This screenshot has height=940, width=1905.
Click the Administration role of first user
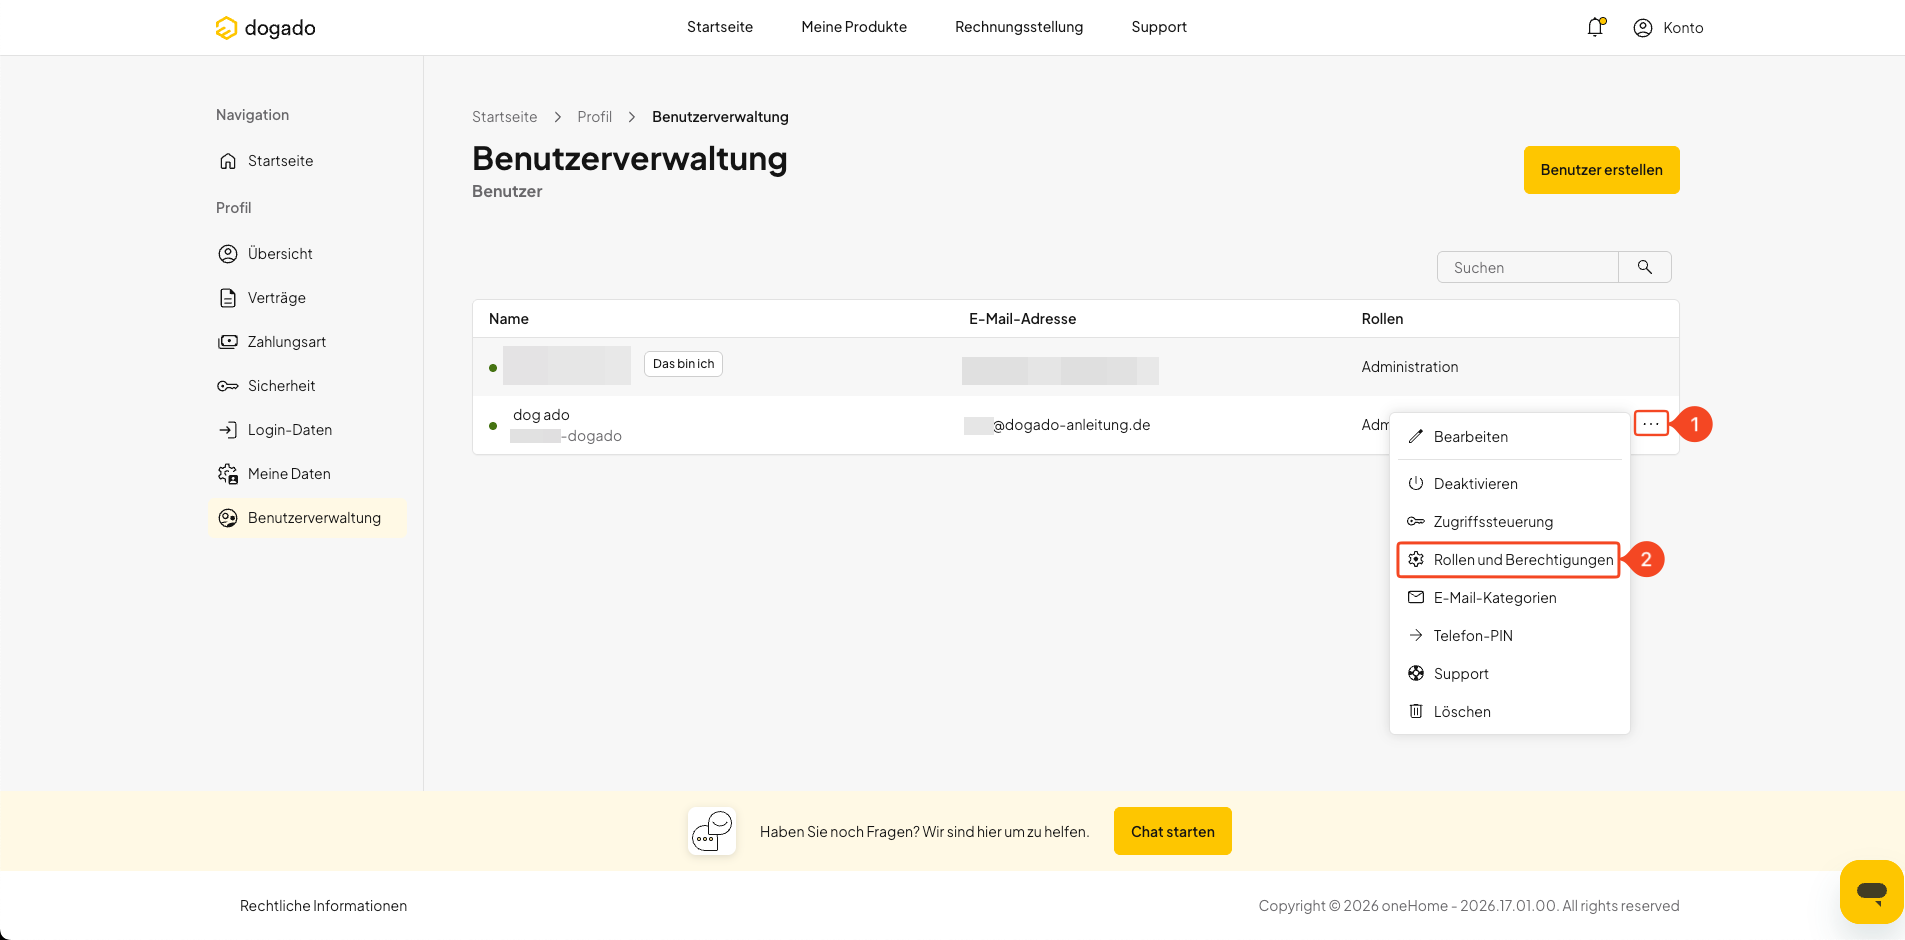pos(1409,367)
